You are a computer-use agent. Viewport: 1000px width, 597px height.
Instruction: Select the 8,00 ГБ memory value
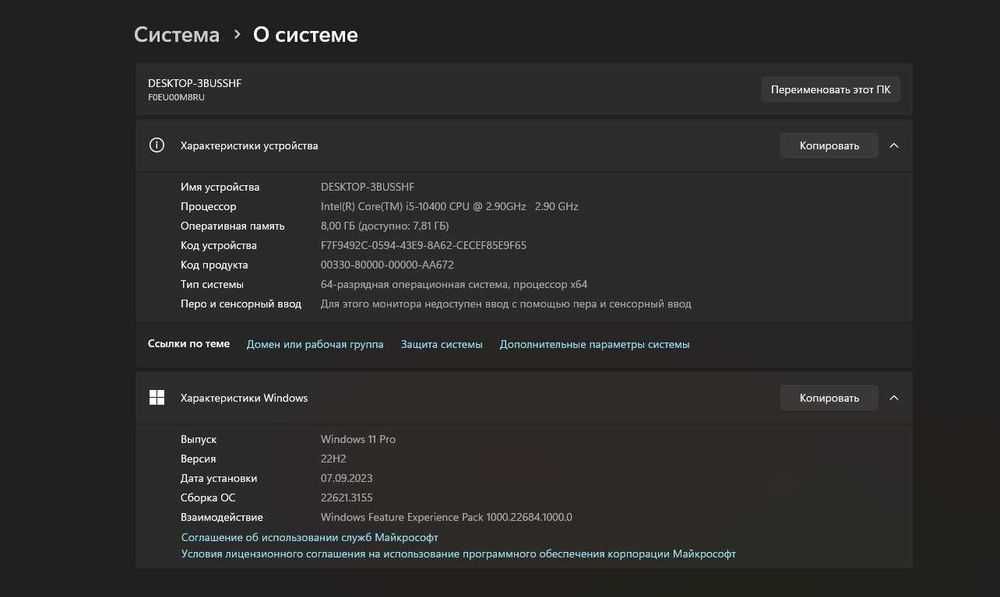pos(385,226)
